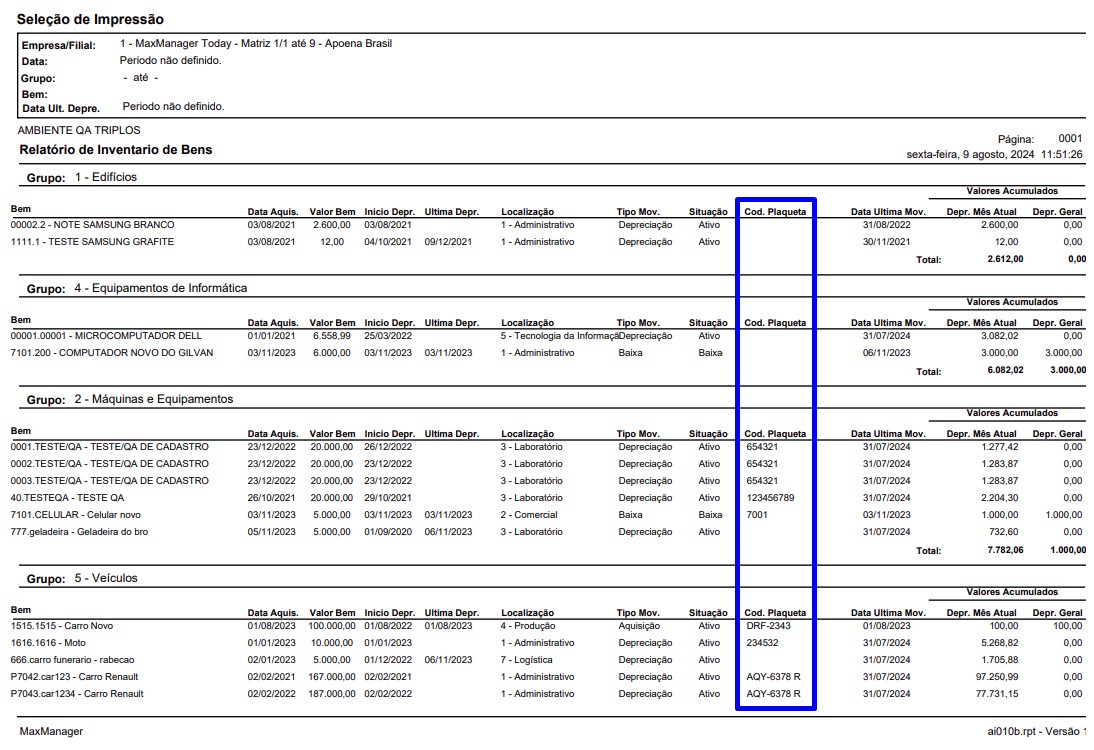Click row '1616.1616 - Moto'
This screenshot has width=1094, height=750.
point(546,643)
